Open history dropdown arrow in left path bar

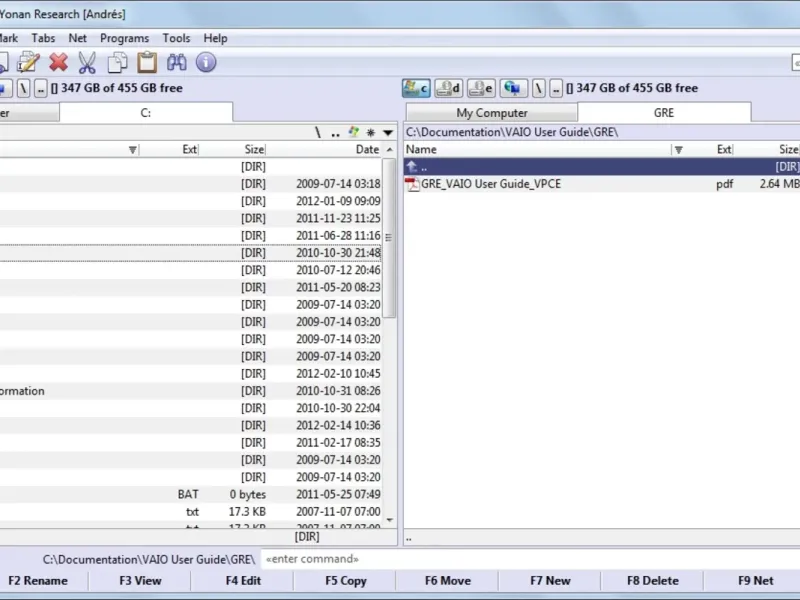[x=388, y=133]
